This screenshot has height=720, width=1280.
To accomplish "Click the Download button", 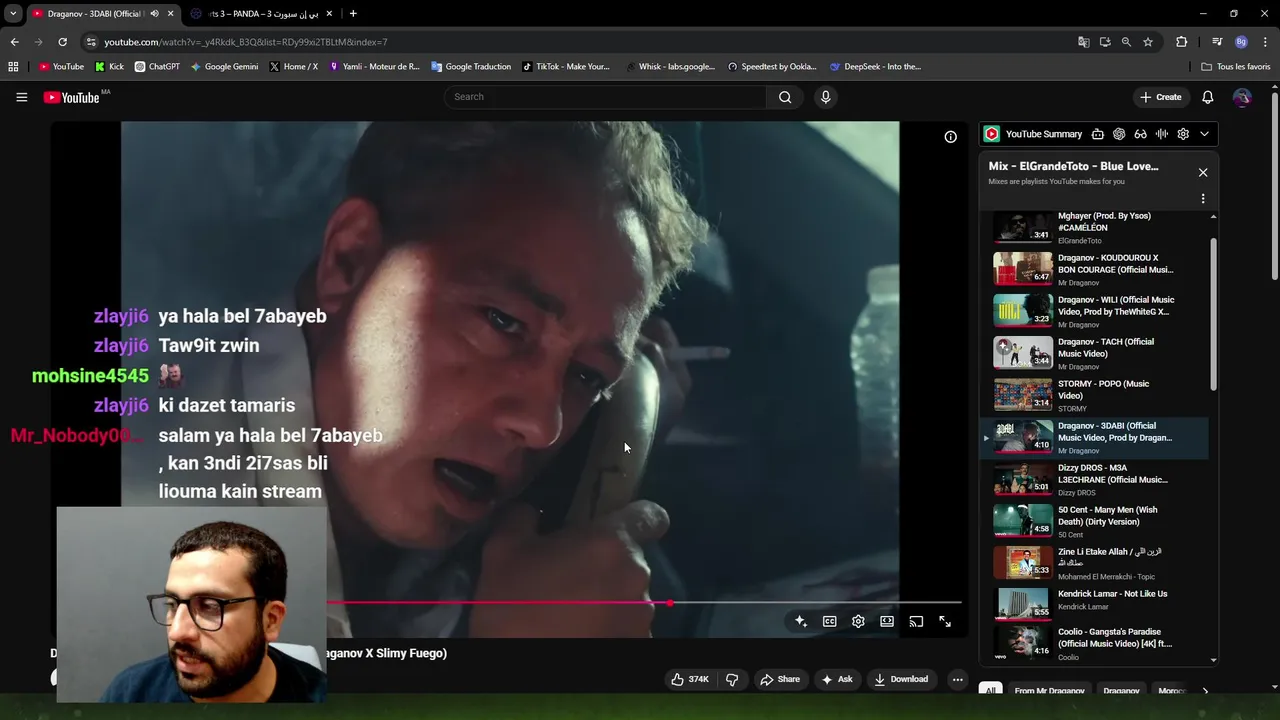I will 901,679.
